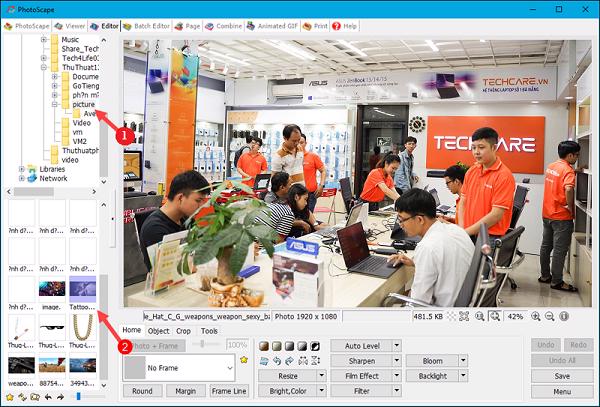The width and height of the screenshot is (600, 407).
Task: Go to the Combine tab
Action: click(x=223, y=26)
